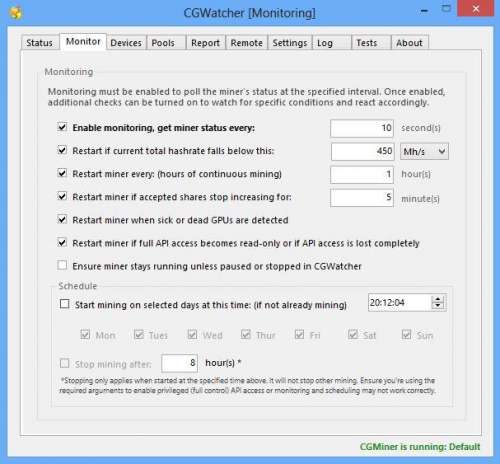Screen dimensions: 500x464
Task: Enable the Stop mining after checkbox
Action: (x=65, y=363)
